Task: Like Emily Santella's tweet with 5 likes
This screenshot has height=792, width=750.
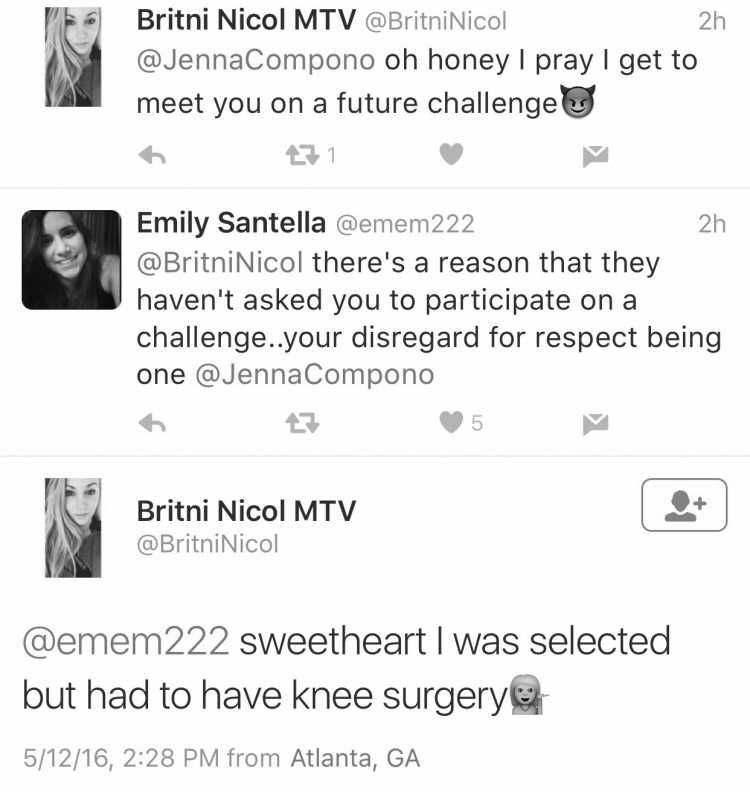Action: (451, 422)
